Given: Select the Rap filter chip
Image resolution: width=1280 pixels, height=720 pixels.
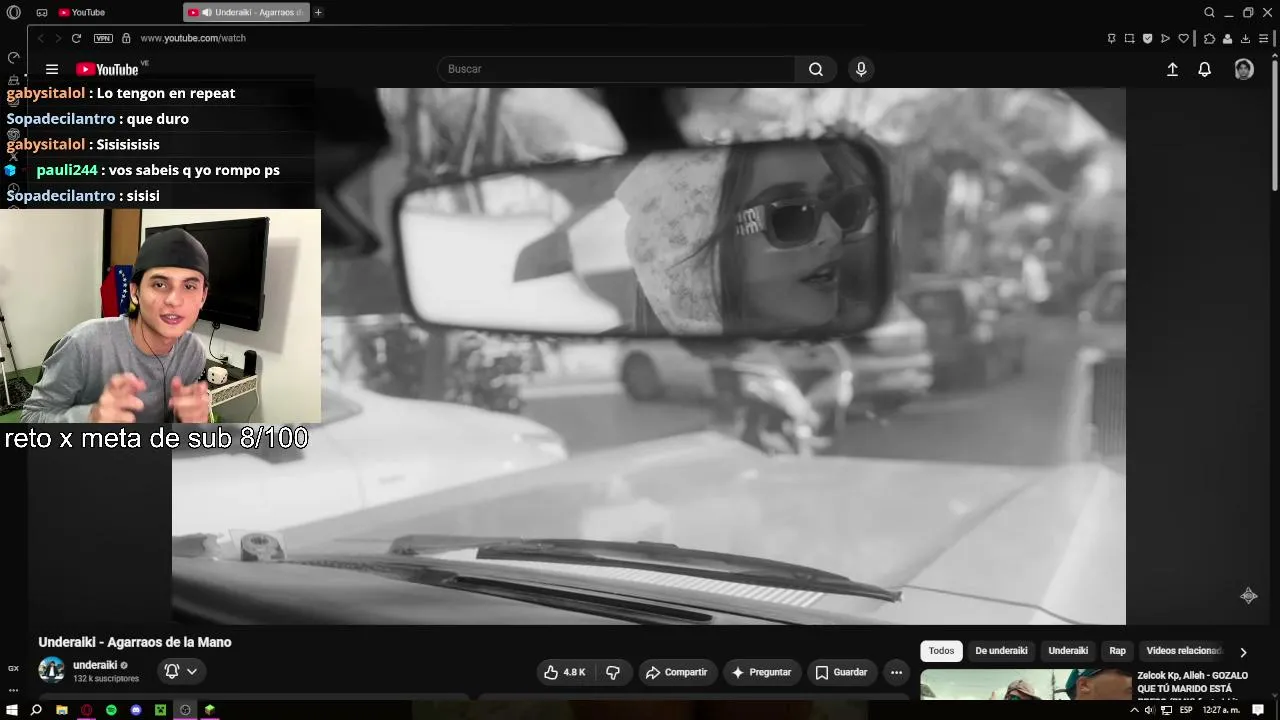Looking at the screenshot, I should [x=1117, y=651].
